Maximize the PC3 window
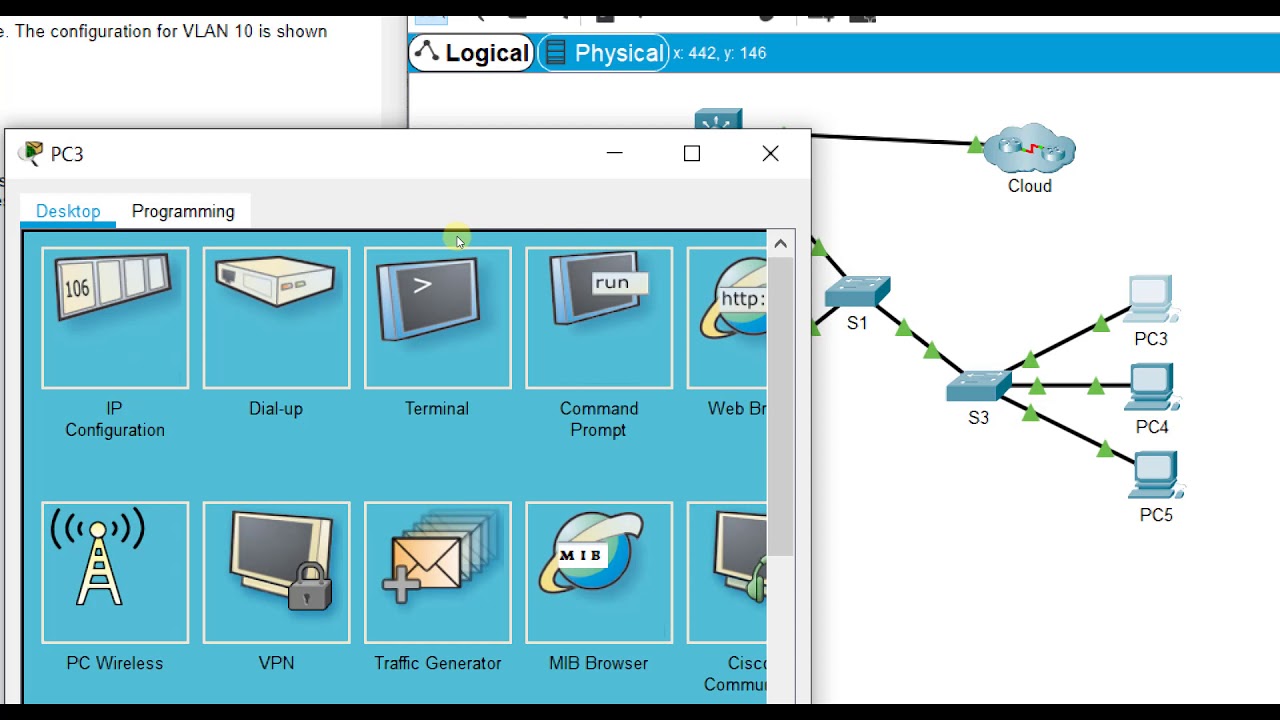This screenshot has height=720, width=1280. [692, 153]
